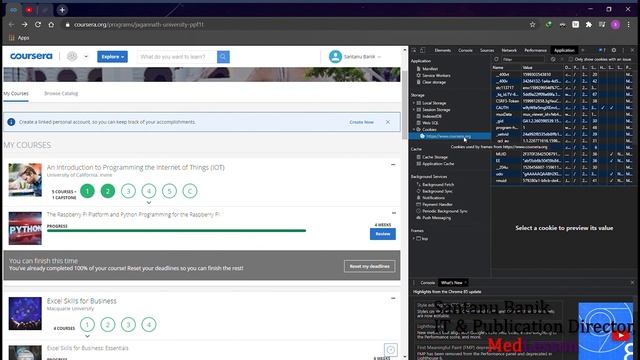
Task: Toggle DevTools inspect element tool
Action: (414, 50)
